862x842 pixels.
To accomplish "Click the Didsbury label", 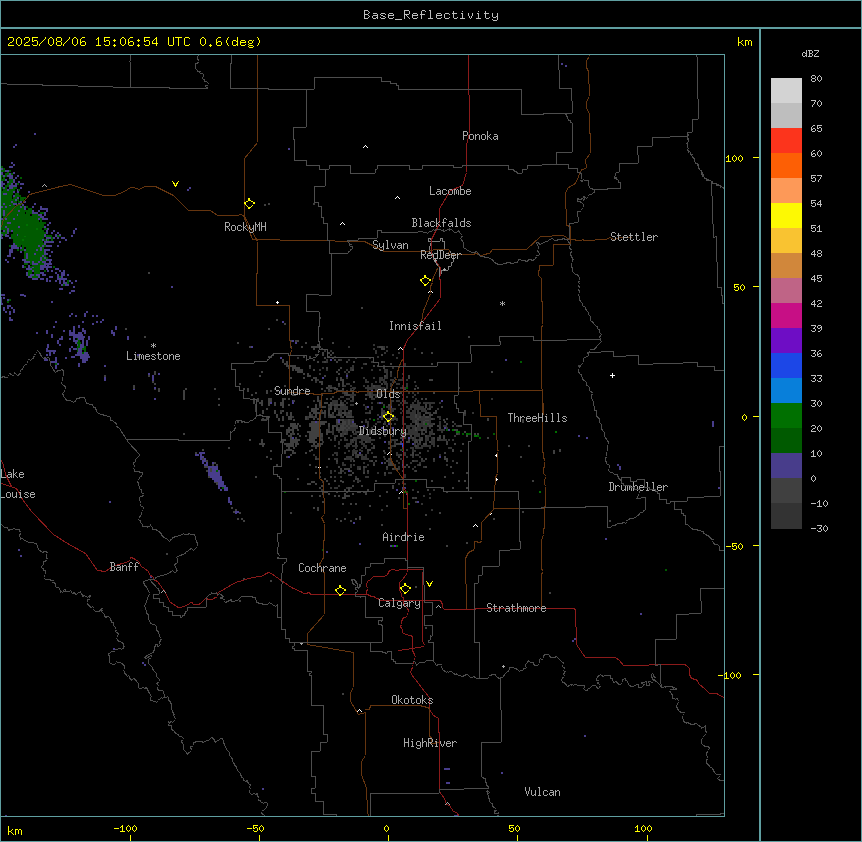I will click(x=383, y=431).
